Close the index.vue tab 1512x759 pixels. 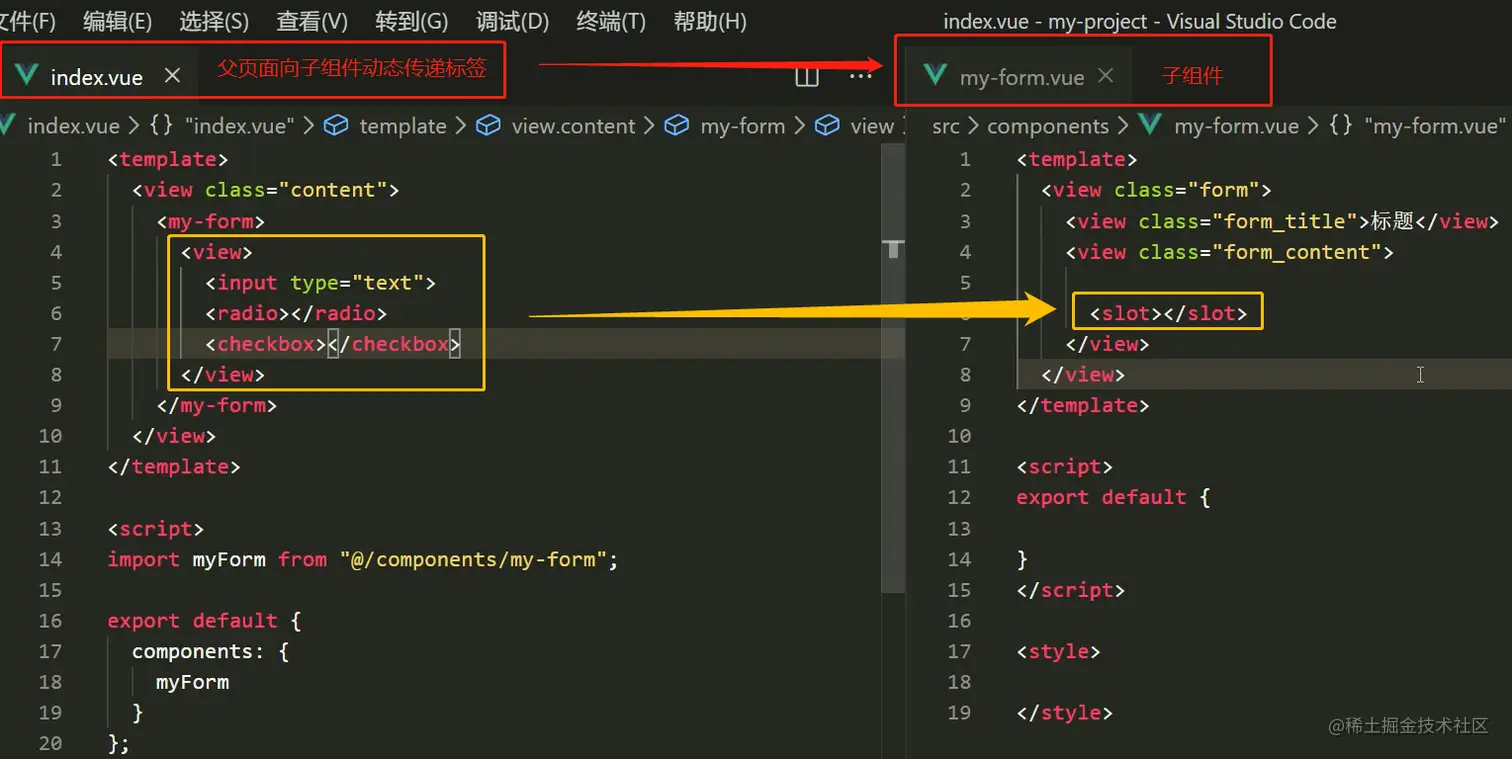point(172,76)
